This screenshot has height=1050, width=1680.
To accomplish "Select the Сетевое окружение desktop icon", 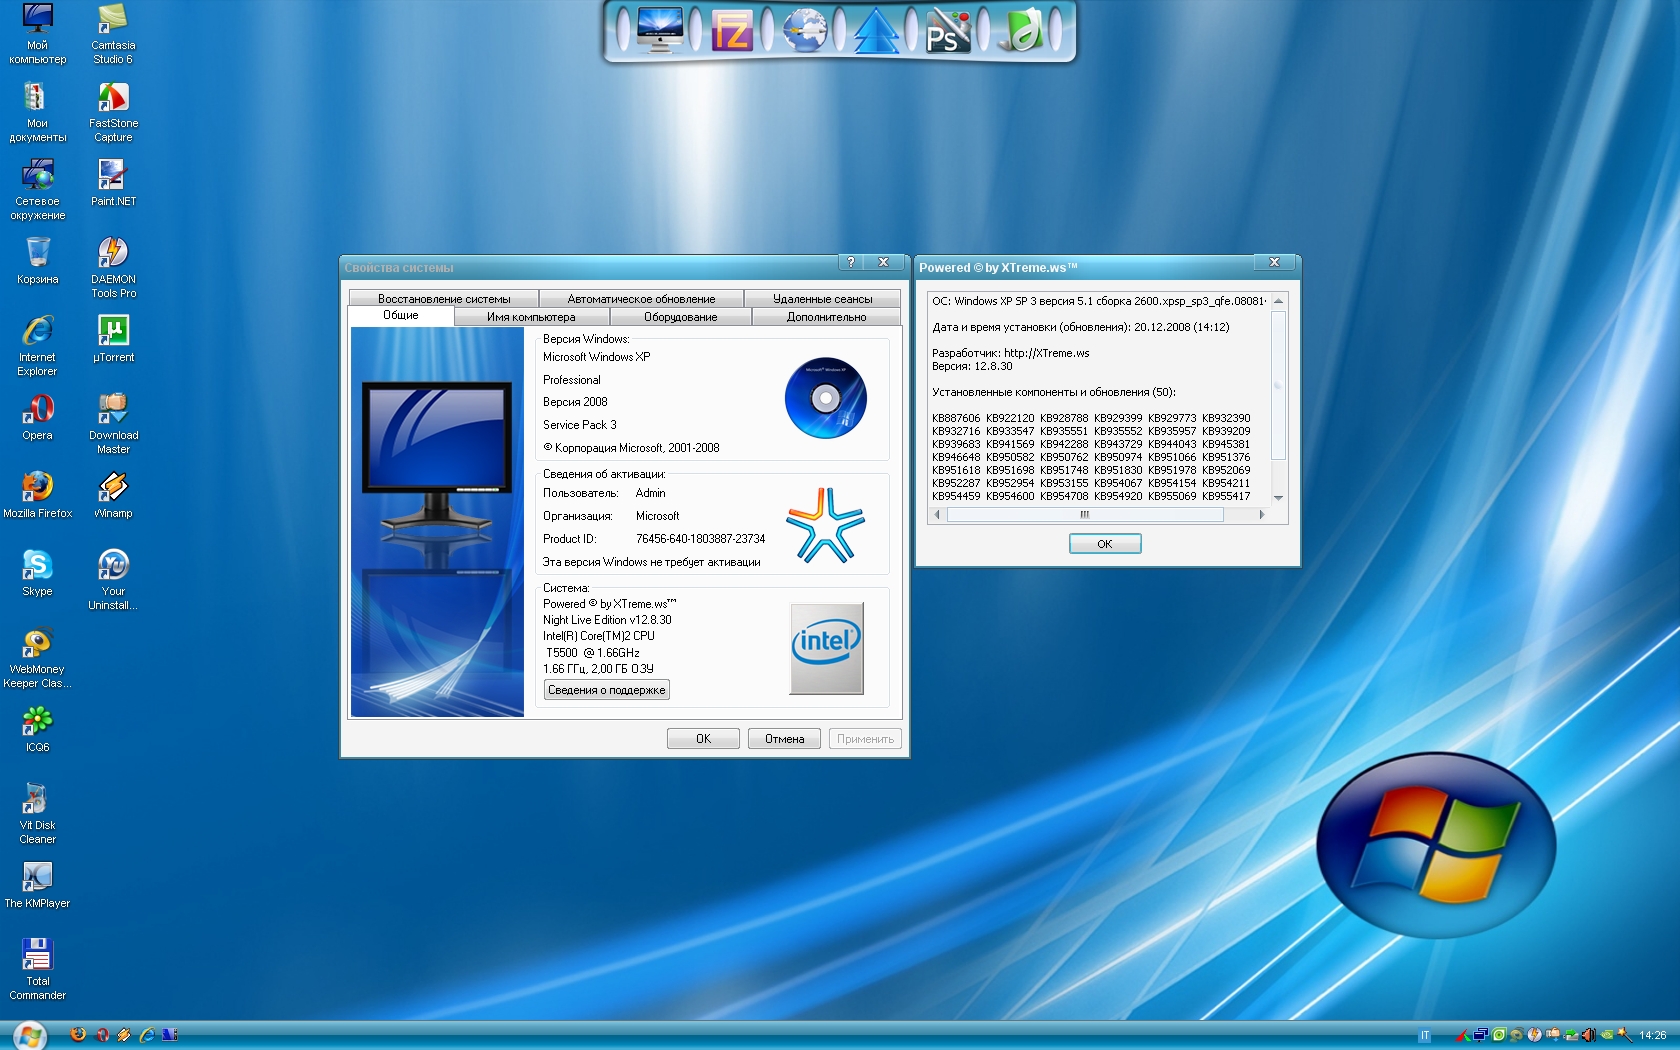I will click(x=38, y=189).
